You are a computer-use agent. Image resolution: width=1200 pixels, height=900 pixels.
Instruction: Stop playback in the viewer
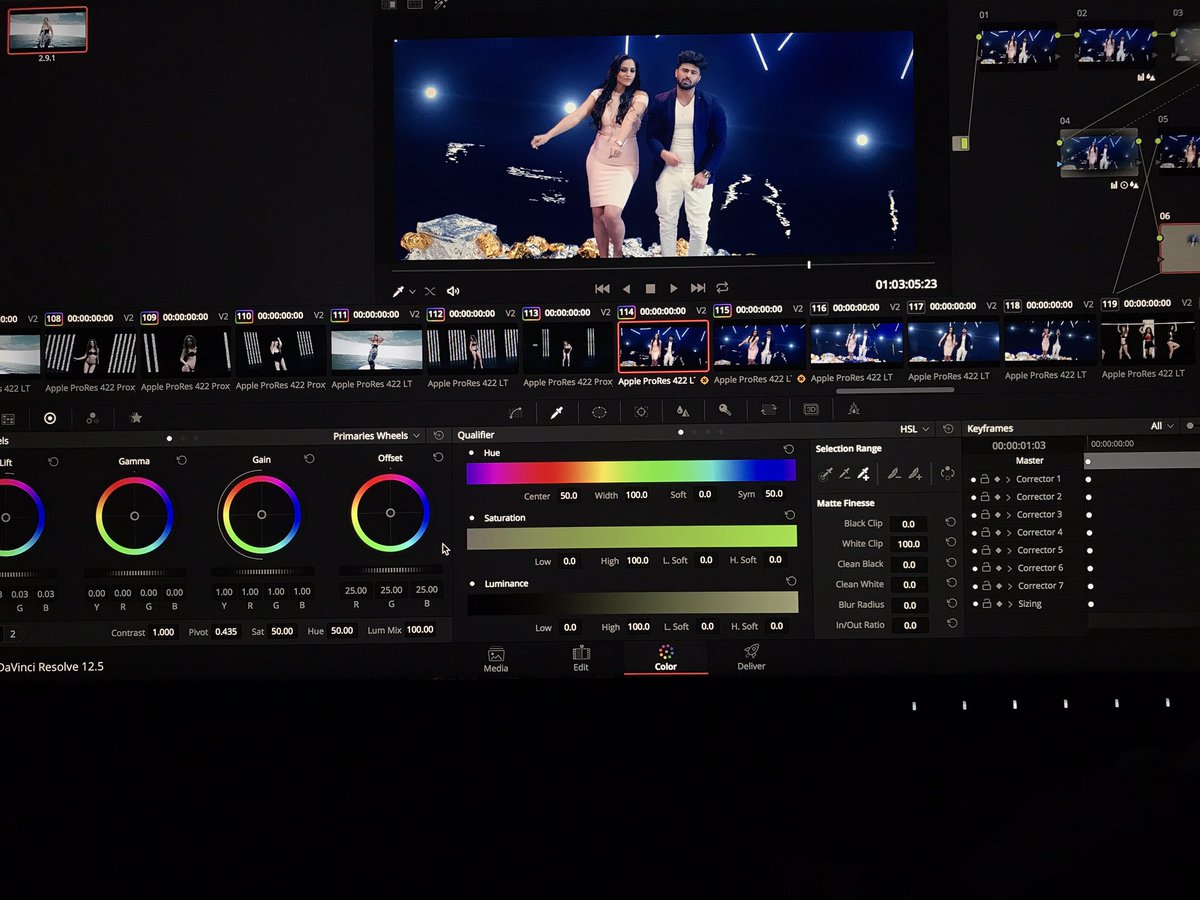pyautogui.click(x=650, y=288)
